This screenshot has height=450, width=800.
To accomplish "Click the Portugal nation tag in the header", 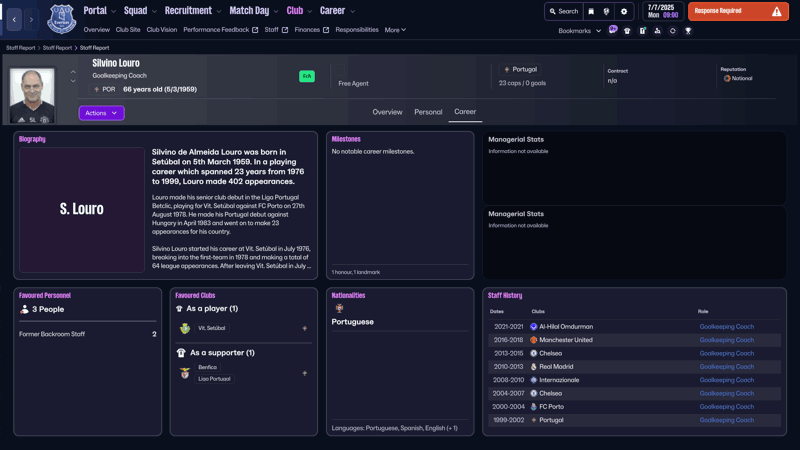I will [520, 69].
